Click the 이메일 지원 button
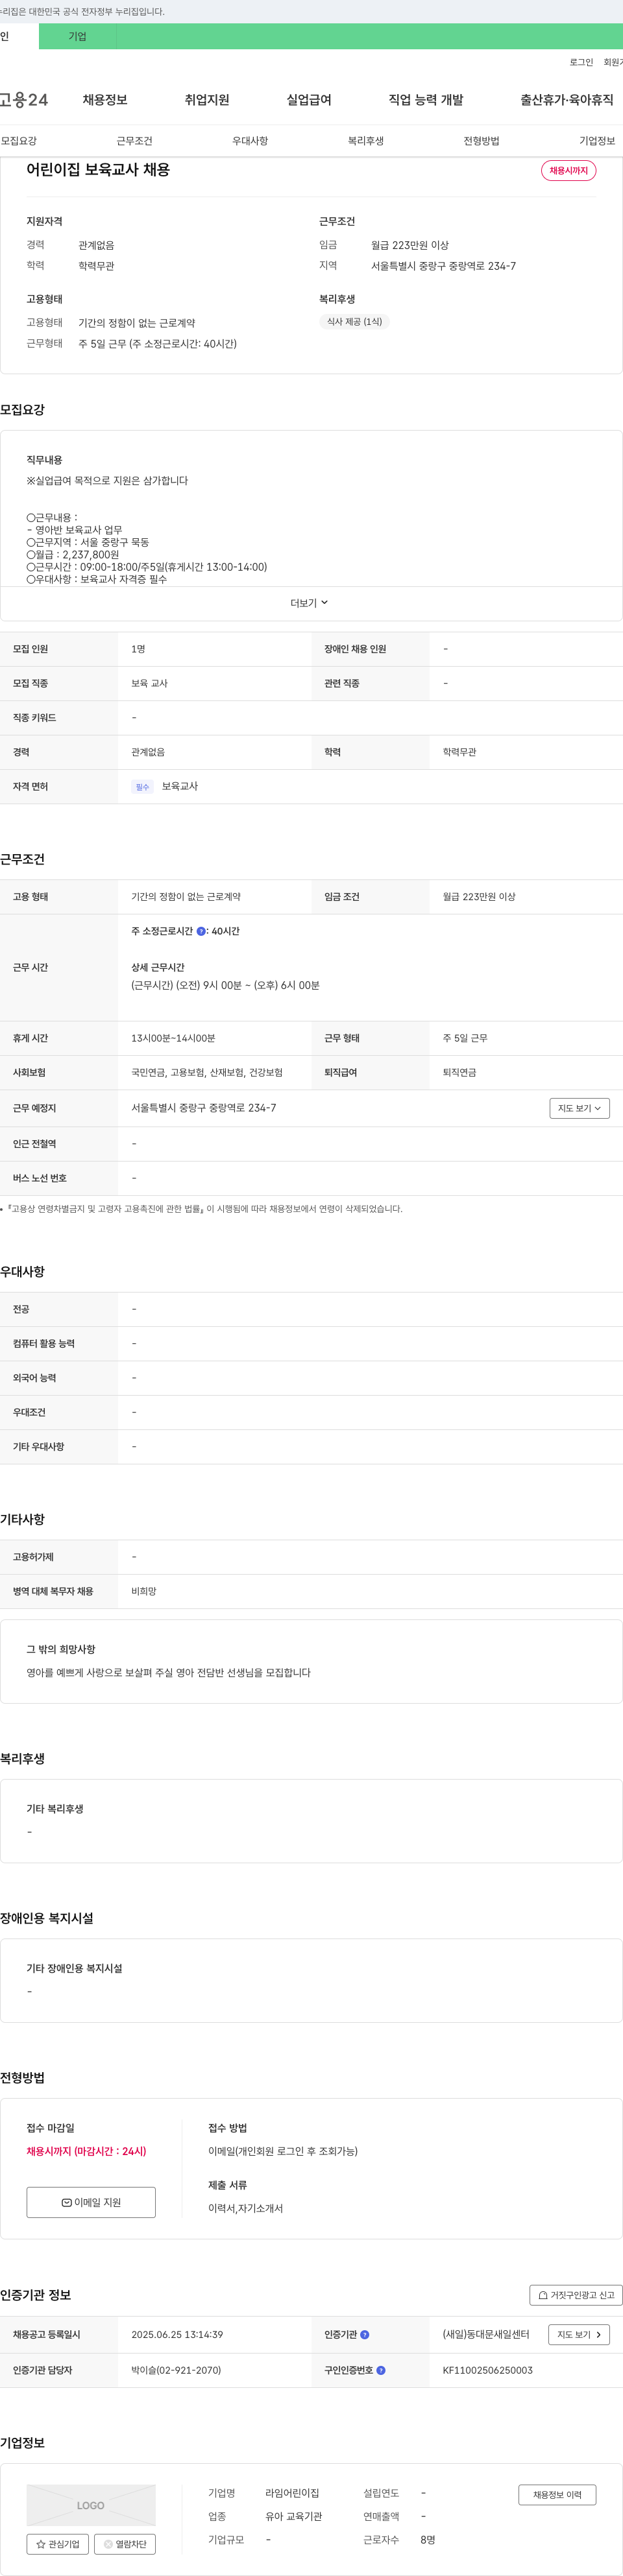The height and width of the screenshot is (2576, 623). click(x=91, y=2202)
